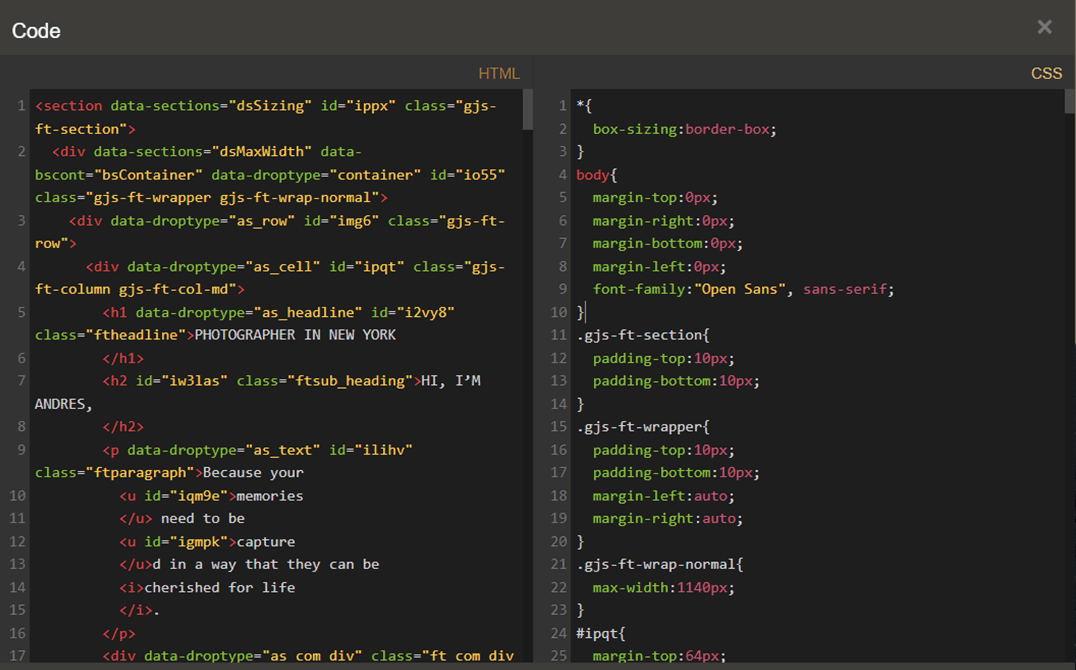Close the Code dialog with the X

click(x=1044, y=27)
